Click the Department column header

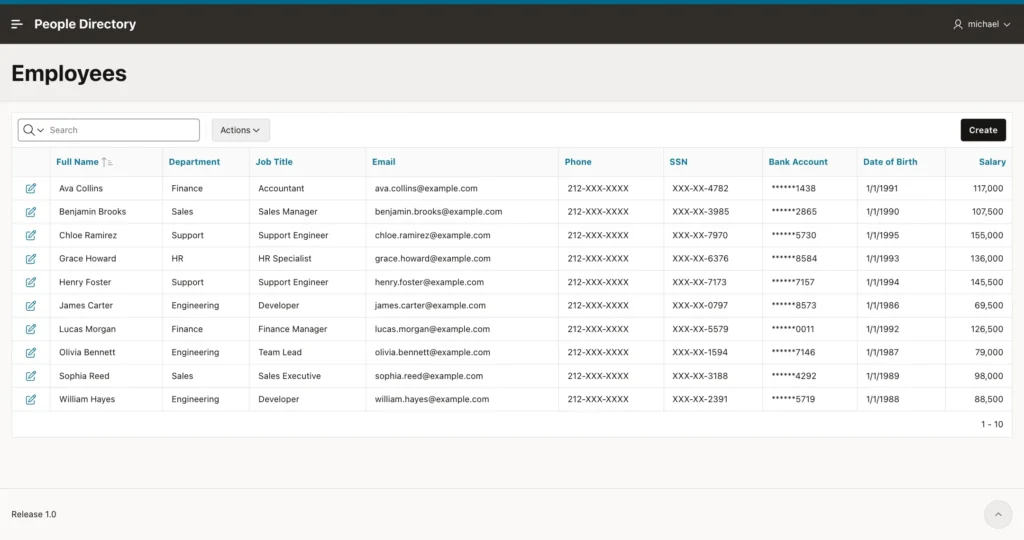(x=194, y=162)
